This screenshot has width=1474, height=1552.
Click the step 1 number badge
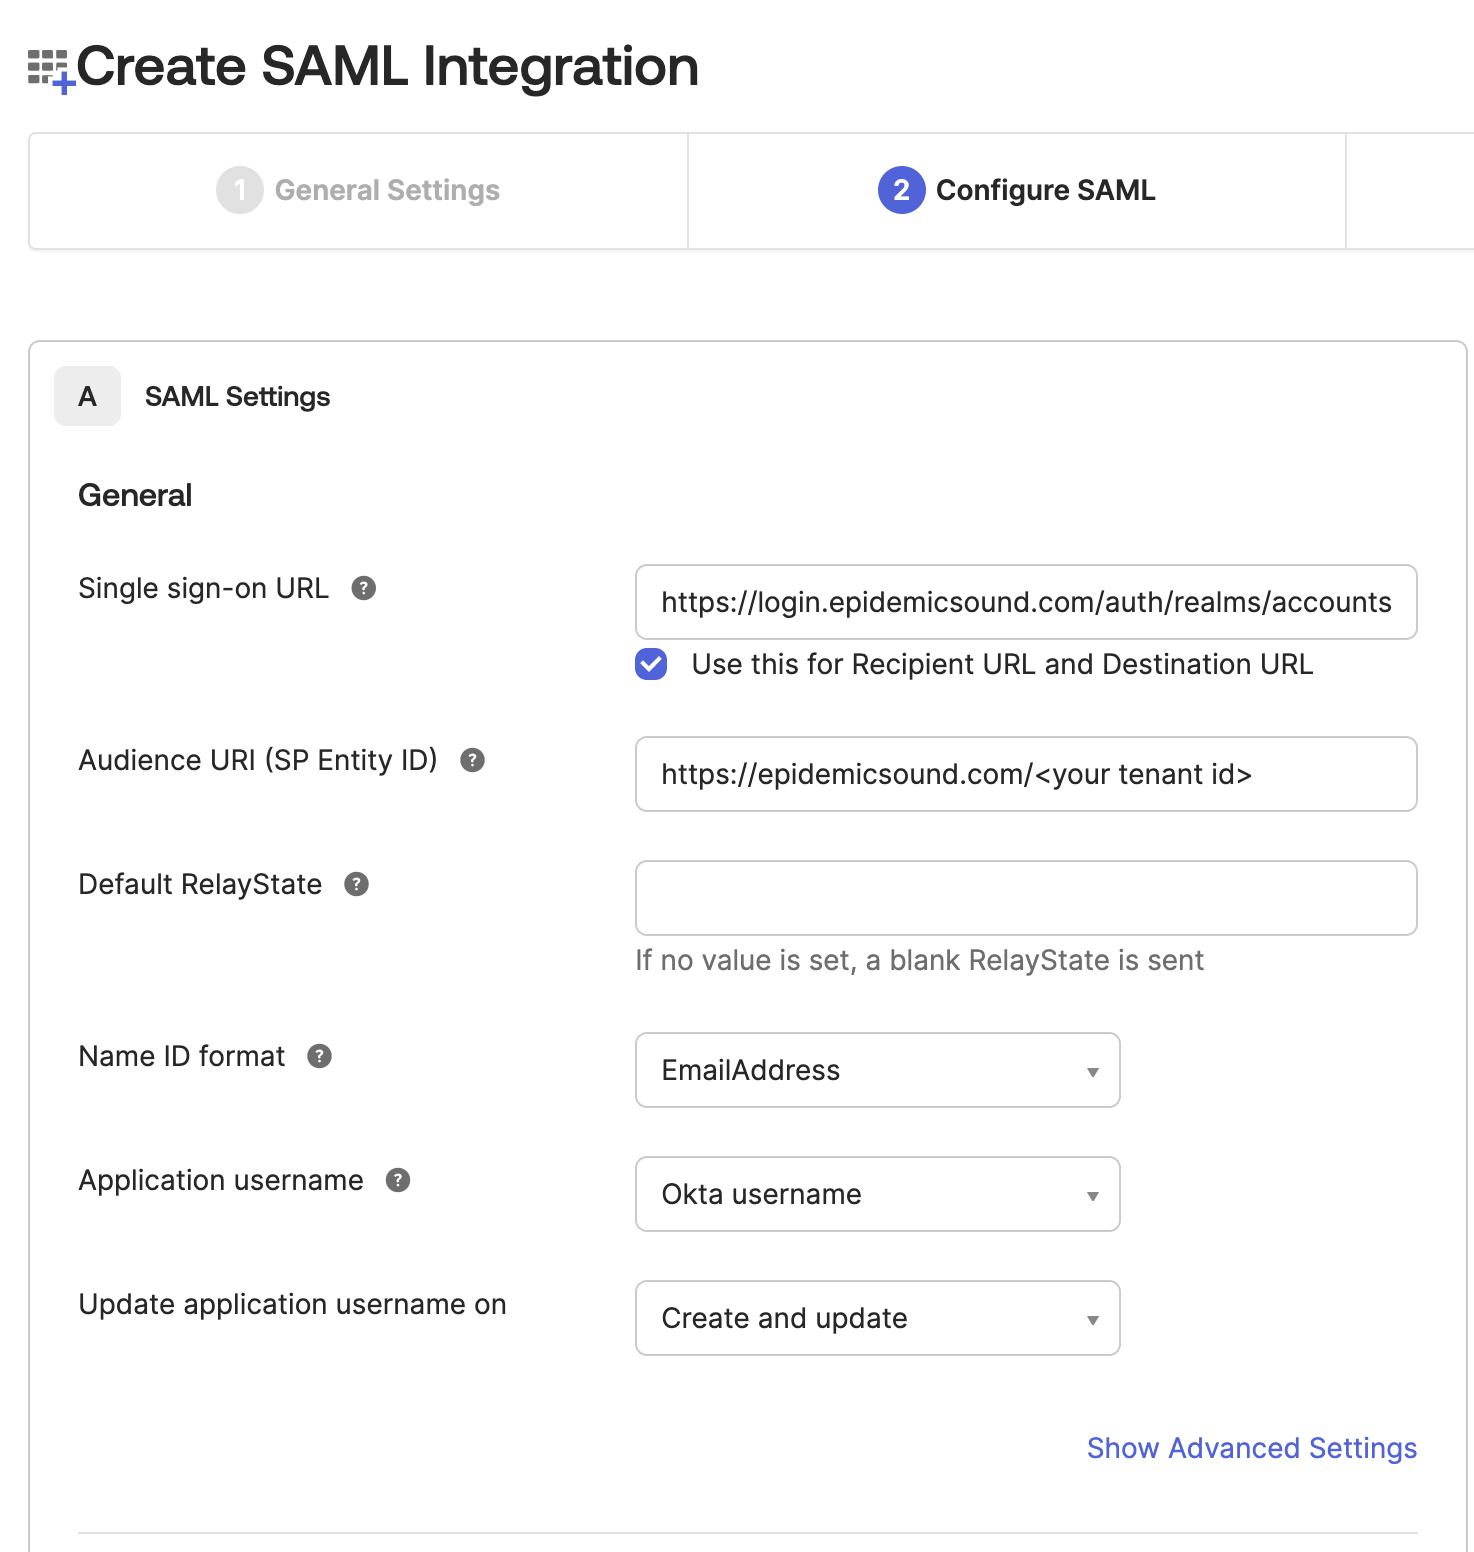[x=240, y=190]
